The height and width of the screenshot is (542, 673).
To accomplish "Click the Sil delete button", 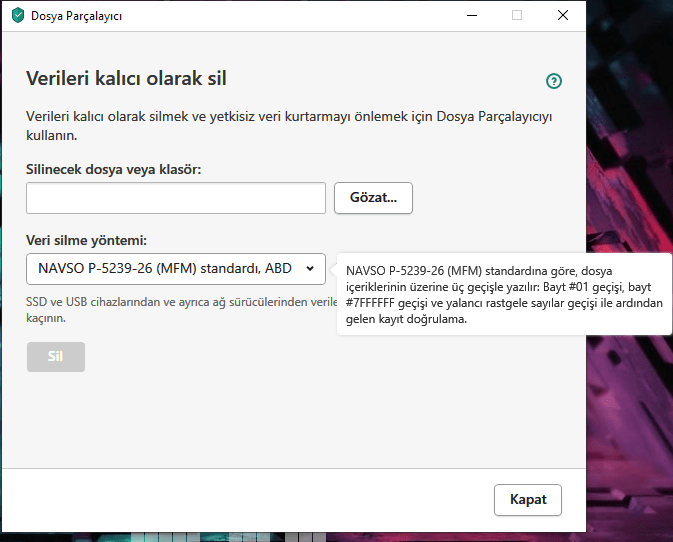I will point(56,357).
